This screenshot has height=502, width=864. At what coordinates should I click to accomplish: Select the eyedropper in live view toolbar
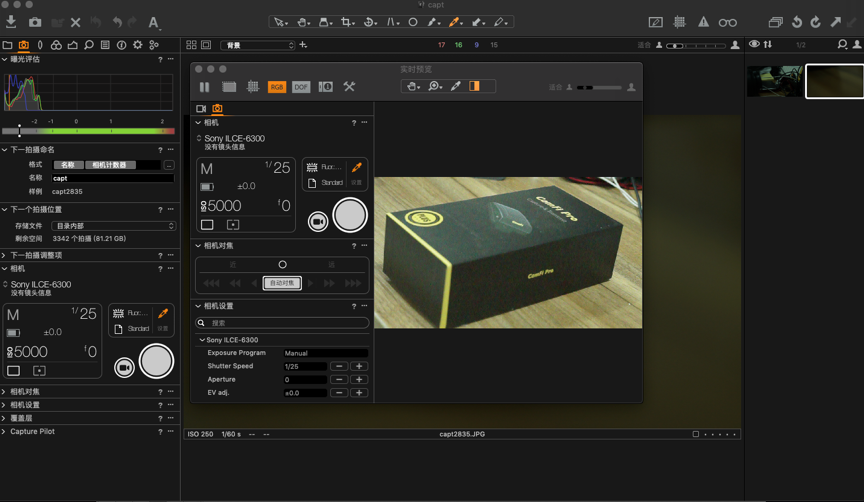click(455, 86)
